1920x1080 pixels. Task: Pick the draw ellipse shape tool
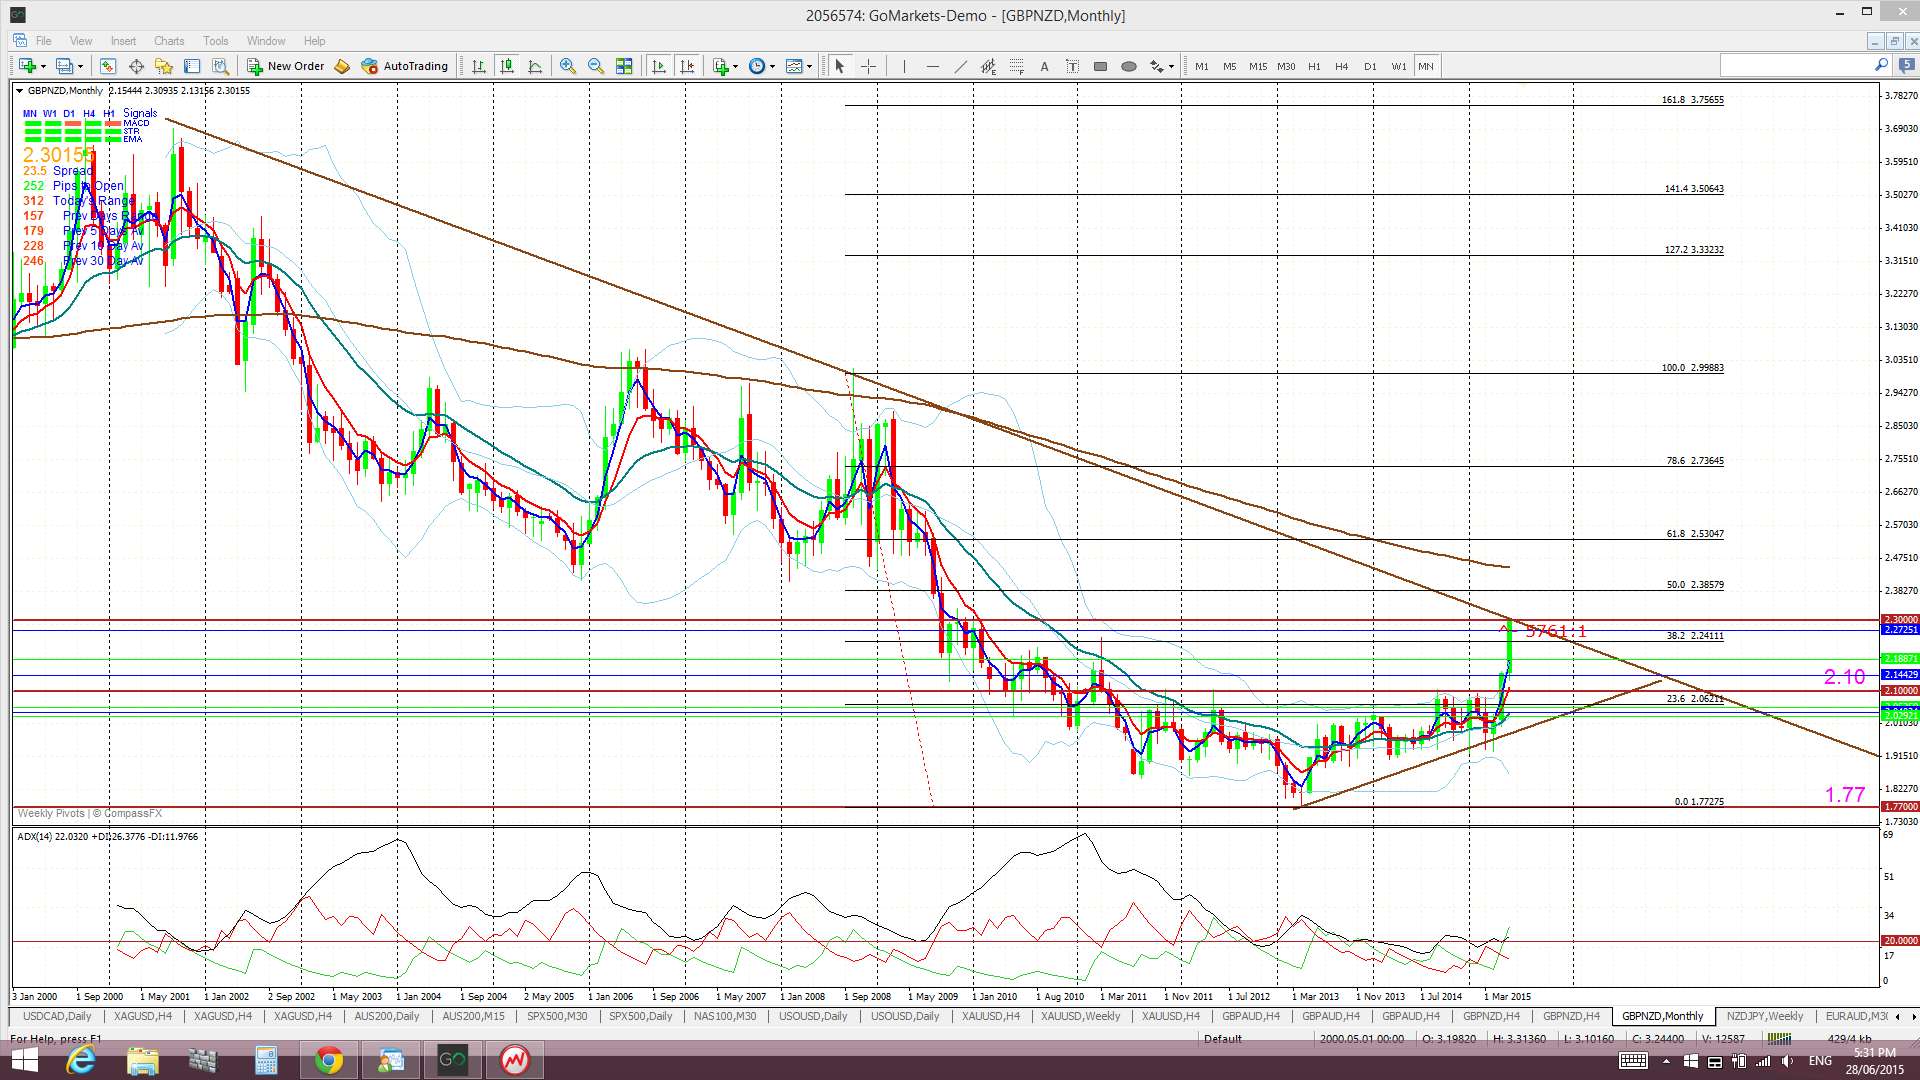(1128, 66)
